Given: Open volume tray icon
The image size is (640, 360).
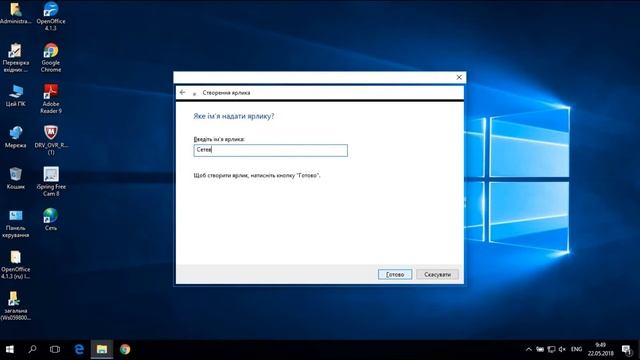Looking at the screenshot, I should pyautogui.click(x=562, y=349).
